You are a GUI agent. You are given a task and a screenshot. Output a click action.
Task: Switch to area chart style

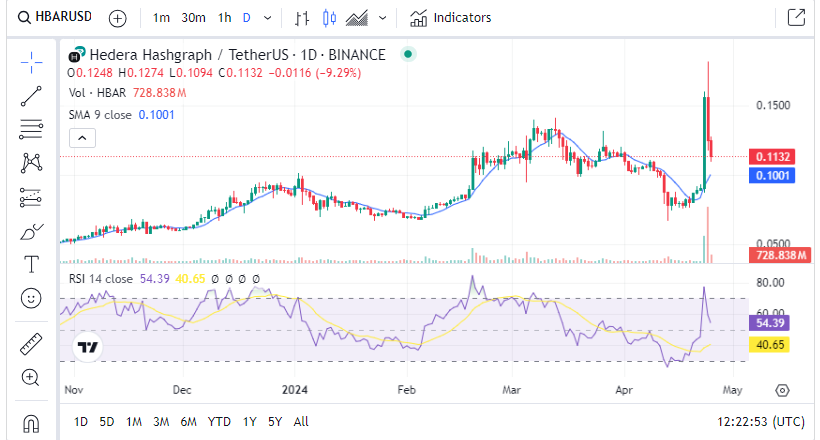tap(357, 18)
